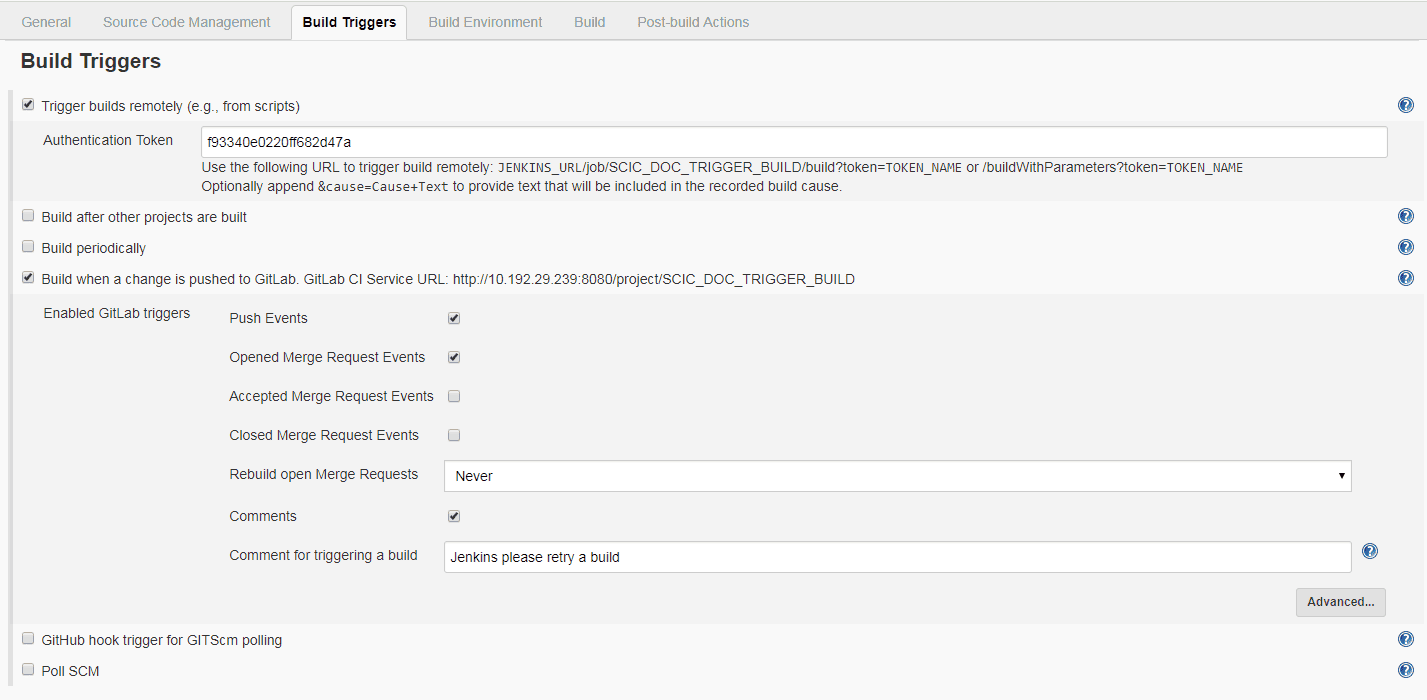The height and width of the screenshot is (700, 1427).
Task: Uncheck Push Events trigger
Action: coord(454,318)
